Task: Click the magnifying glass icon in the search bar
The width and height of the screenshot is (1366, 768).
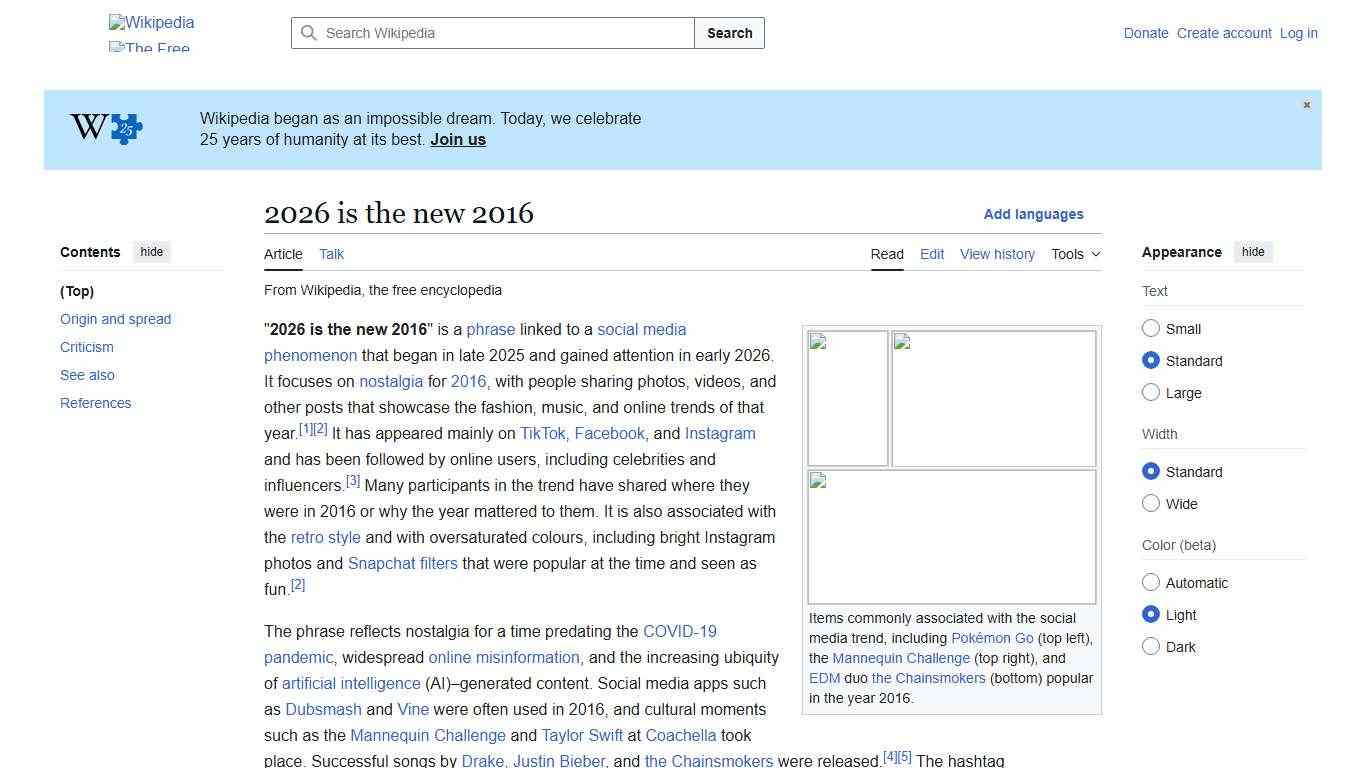Action: pos(310,33)
